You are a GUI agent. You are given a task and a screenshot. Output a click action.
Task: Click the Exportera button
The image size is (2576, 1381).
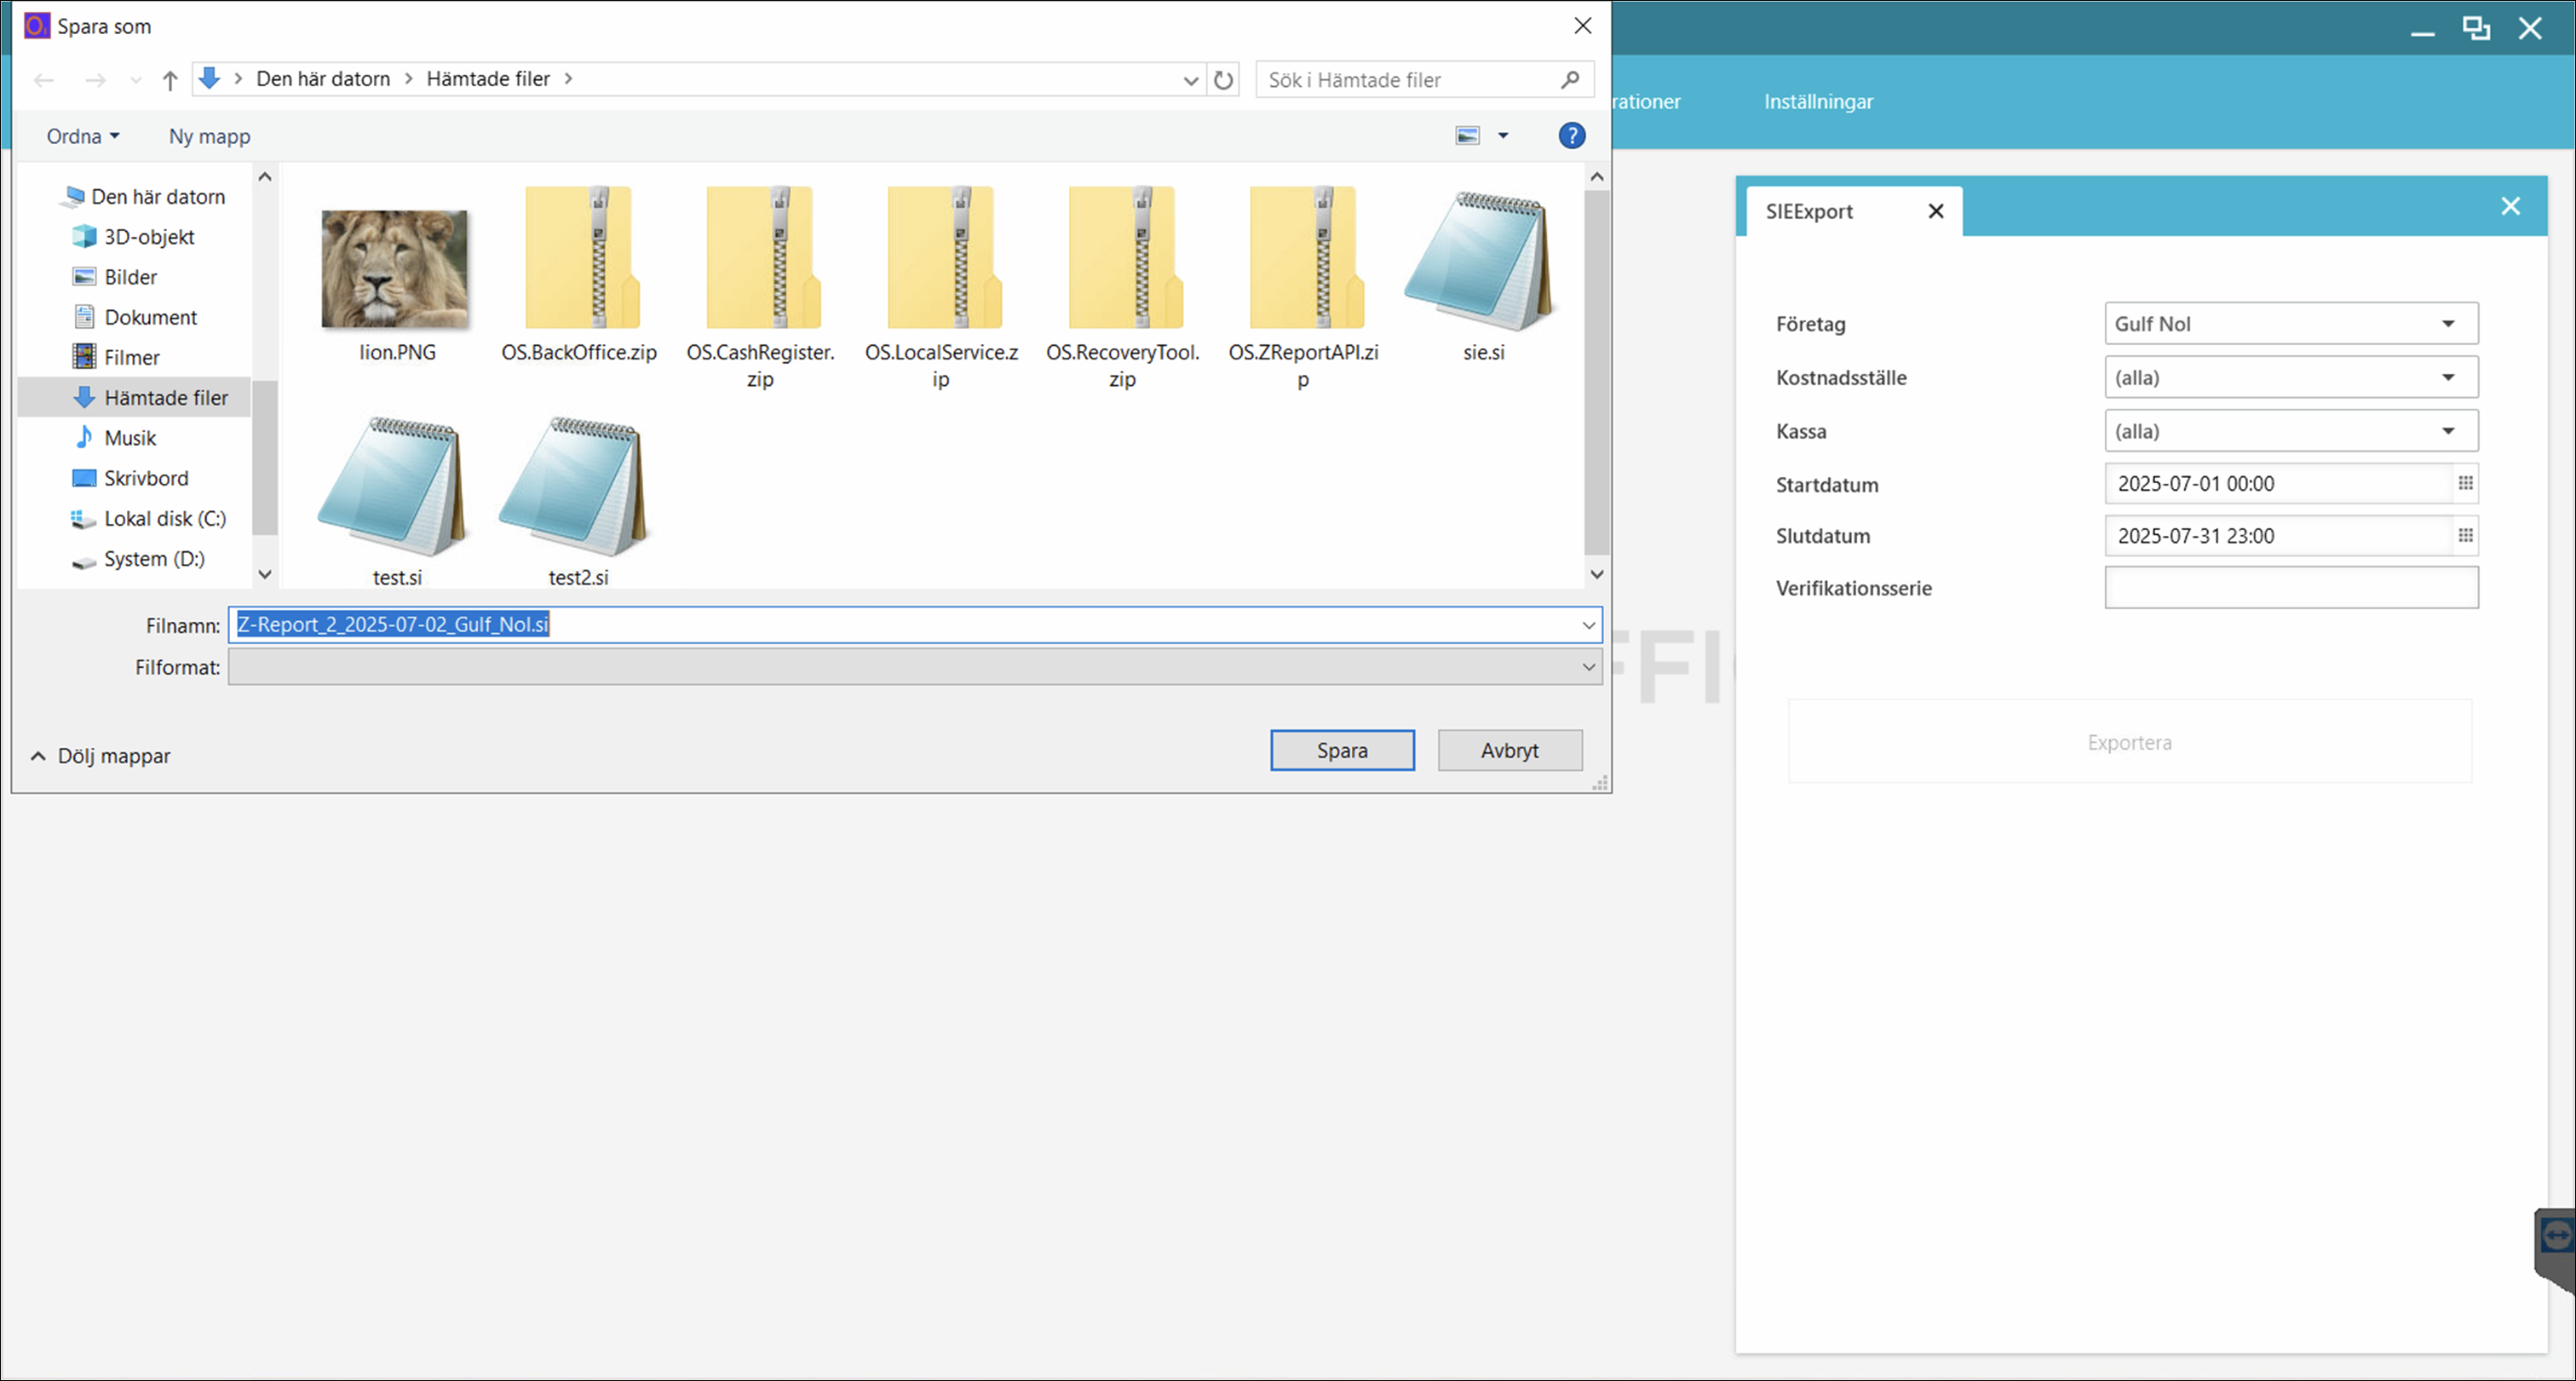pyautogui.click(x=2130, y=742)
